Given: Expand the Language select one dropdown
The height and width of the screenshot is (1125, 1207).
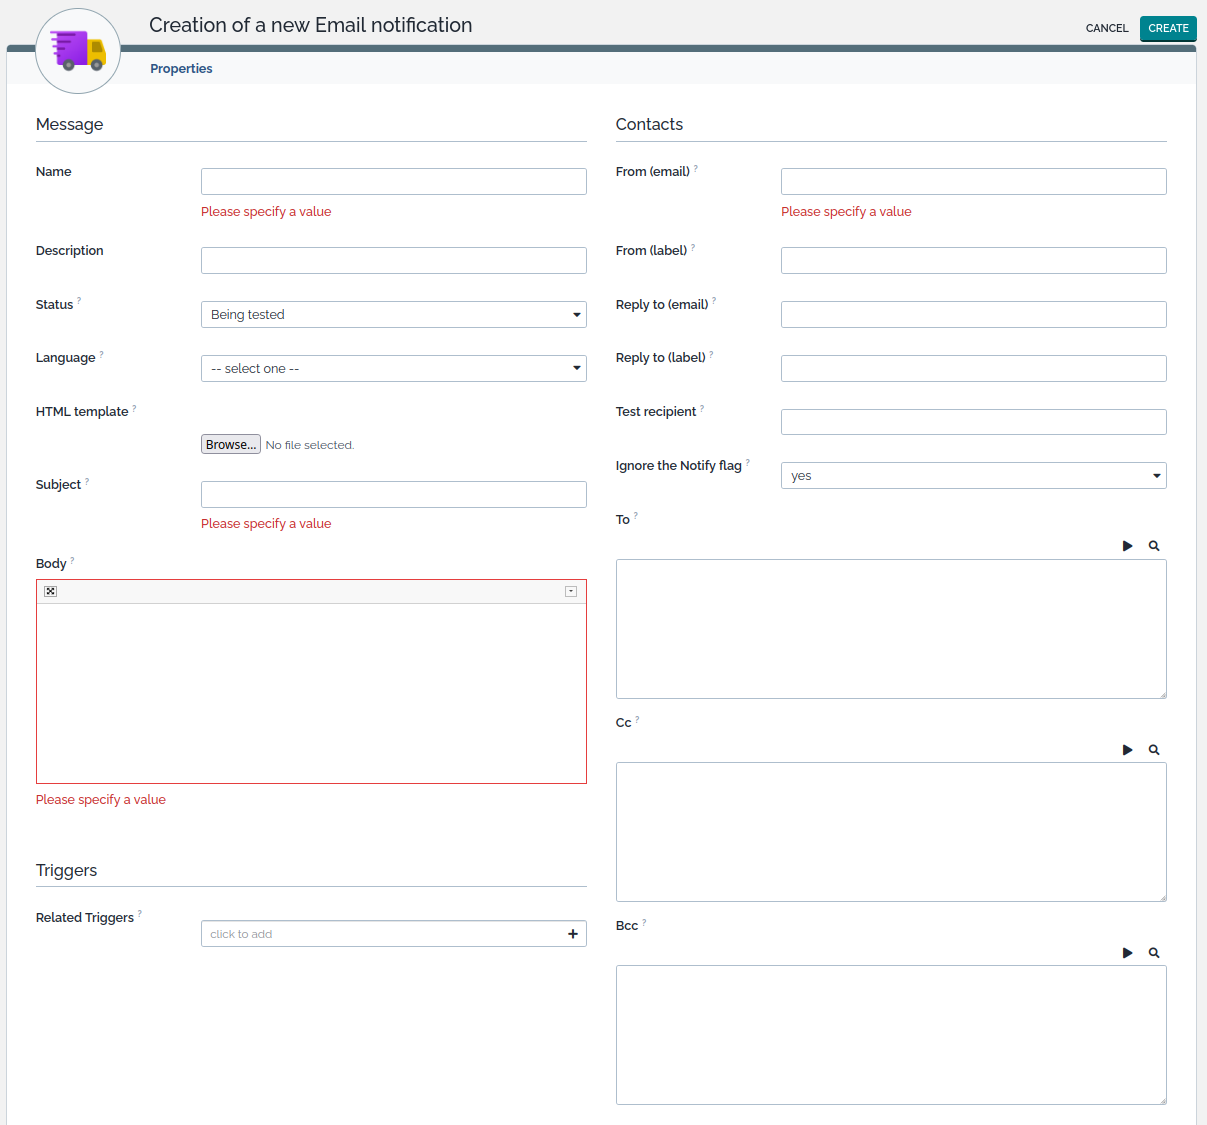Looking at the screenshot, I should 393,369.
